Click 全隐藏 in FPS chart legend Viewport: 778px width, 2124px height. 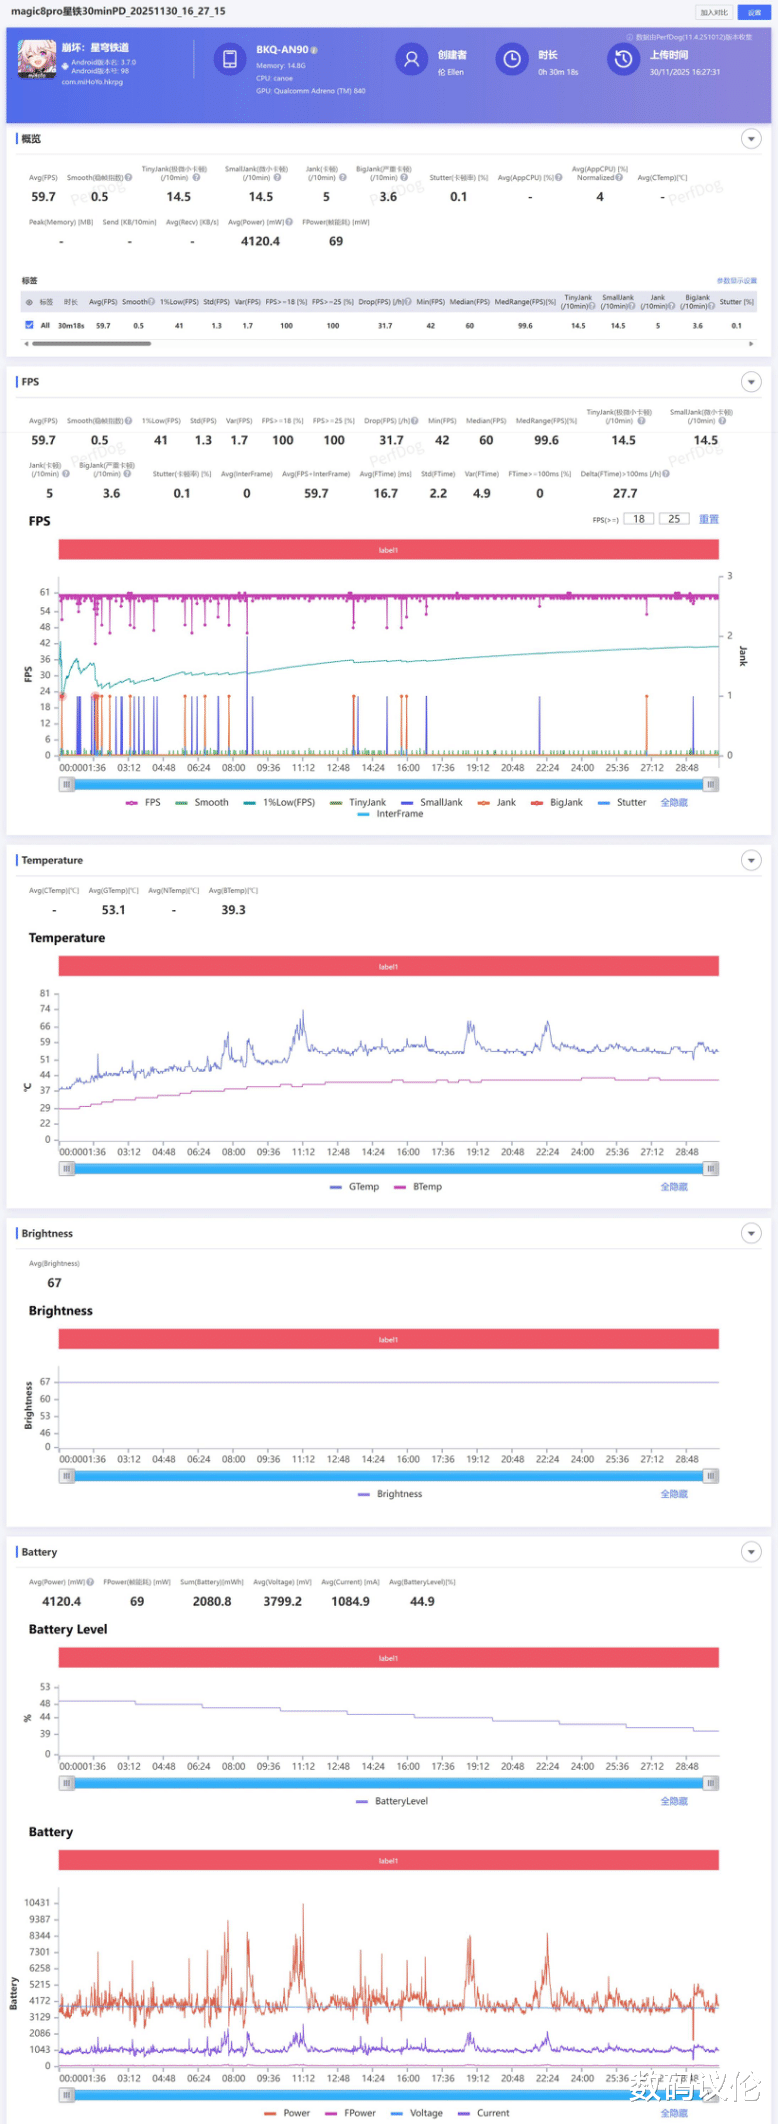[x=674, y=803]
